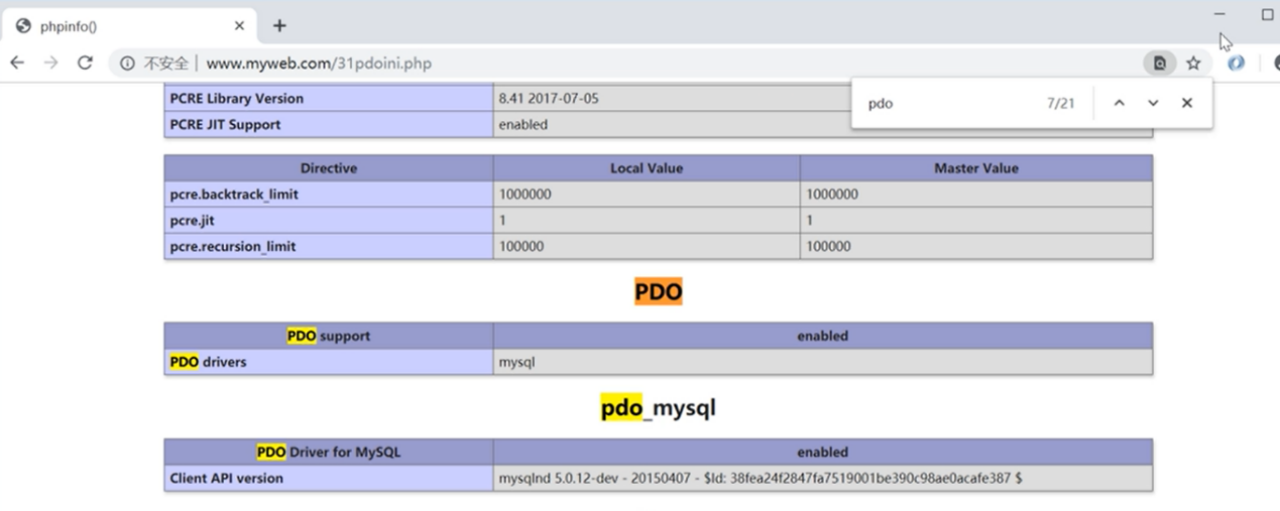Click the PCRE JIT Support label
Image resolution: width=1280 pixels, height=511 pixels.
coord(225,125)
